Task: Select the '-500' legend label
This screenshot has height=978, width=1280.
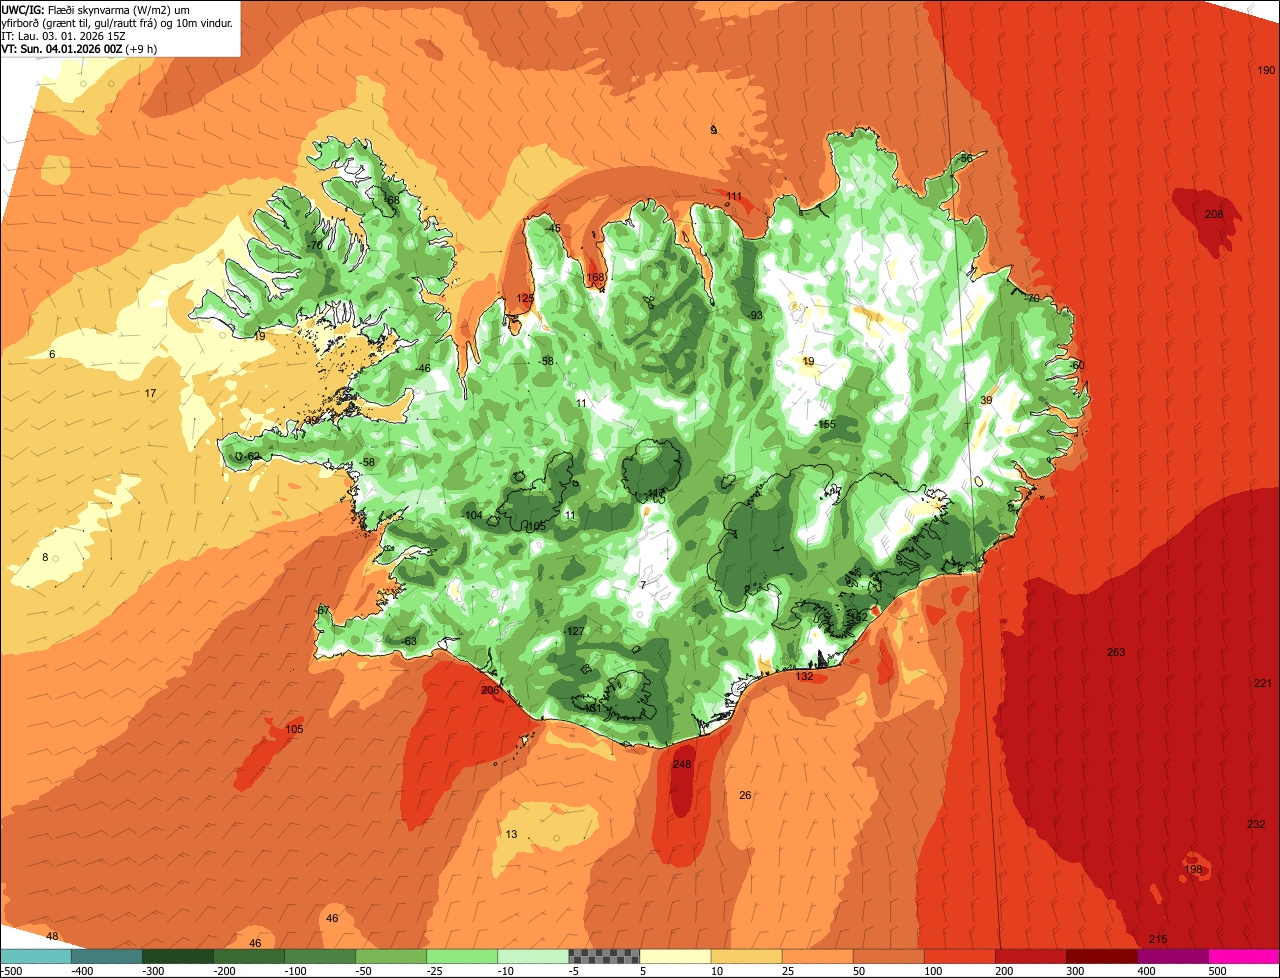Action: [x=12, y=971]
